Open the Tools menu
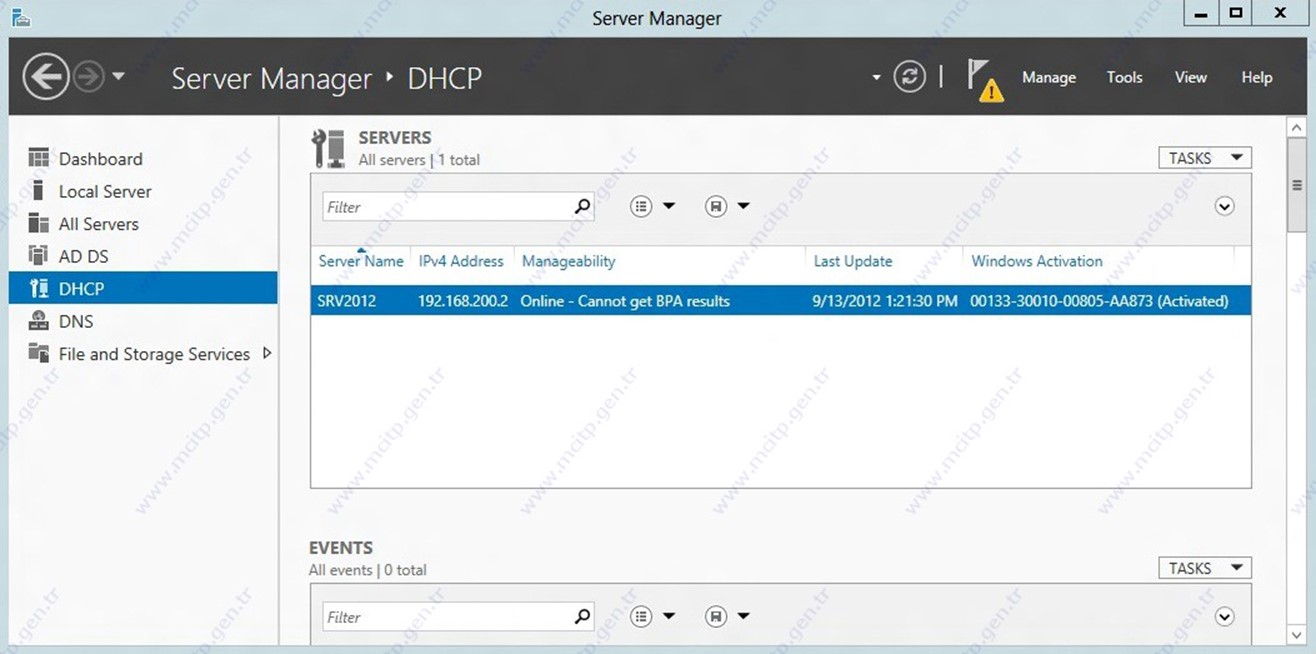 (1124, 77)
